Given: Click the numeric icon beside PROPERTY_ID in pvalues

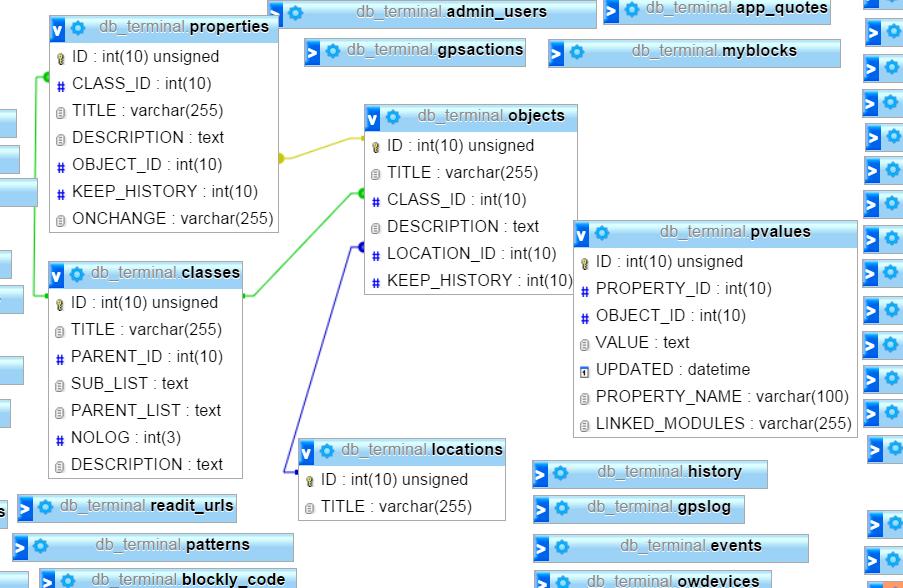Looking at the screenshot, I should pyautogui.click(x=585, y=291).
